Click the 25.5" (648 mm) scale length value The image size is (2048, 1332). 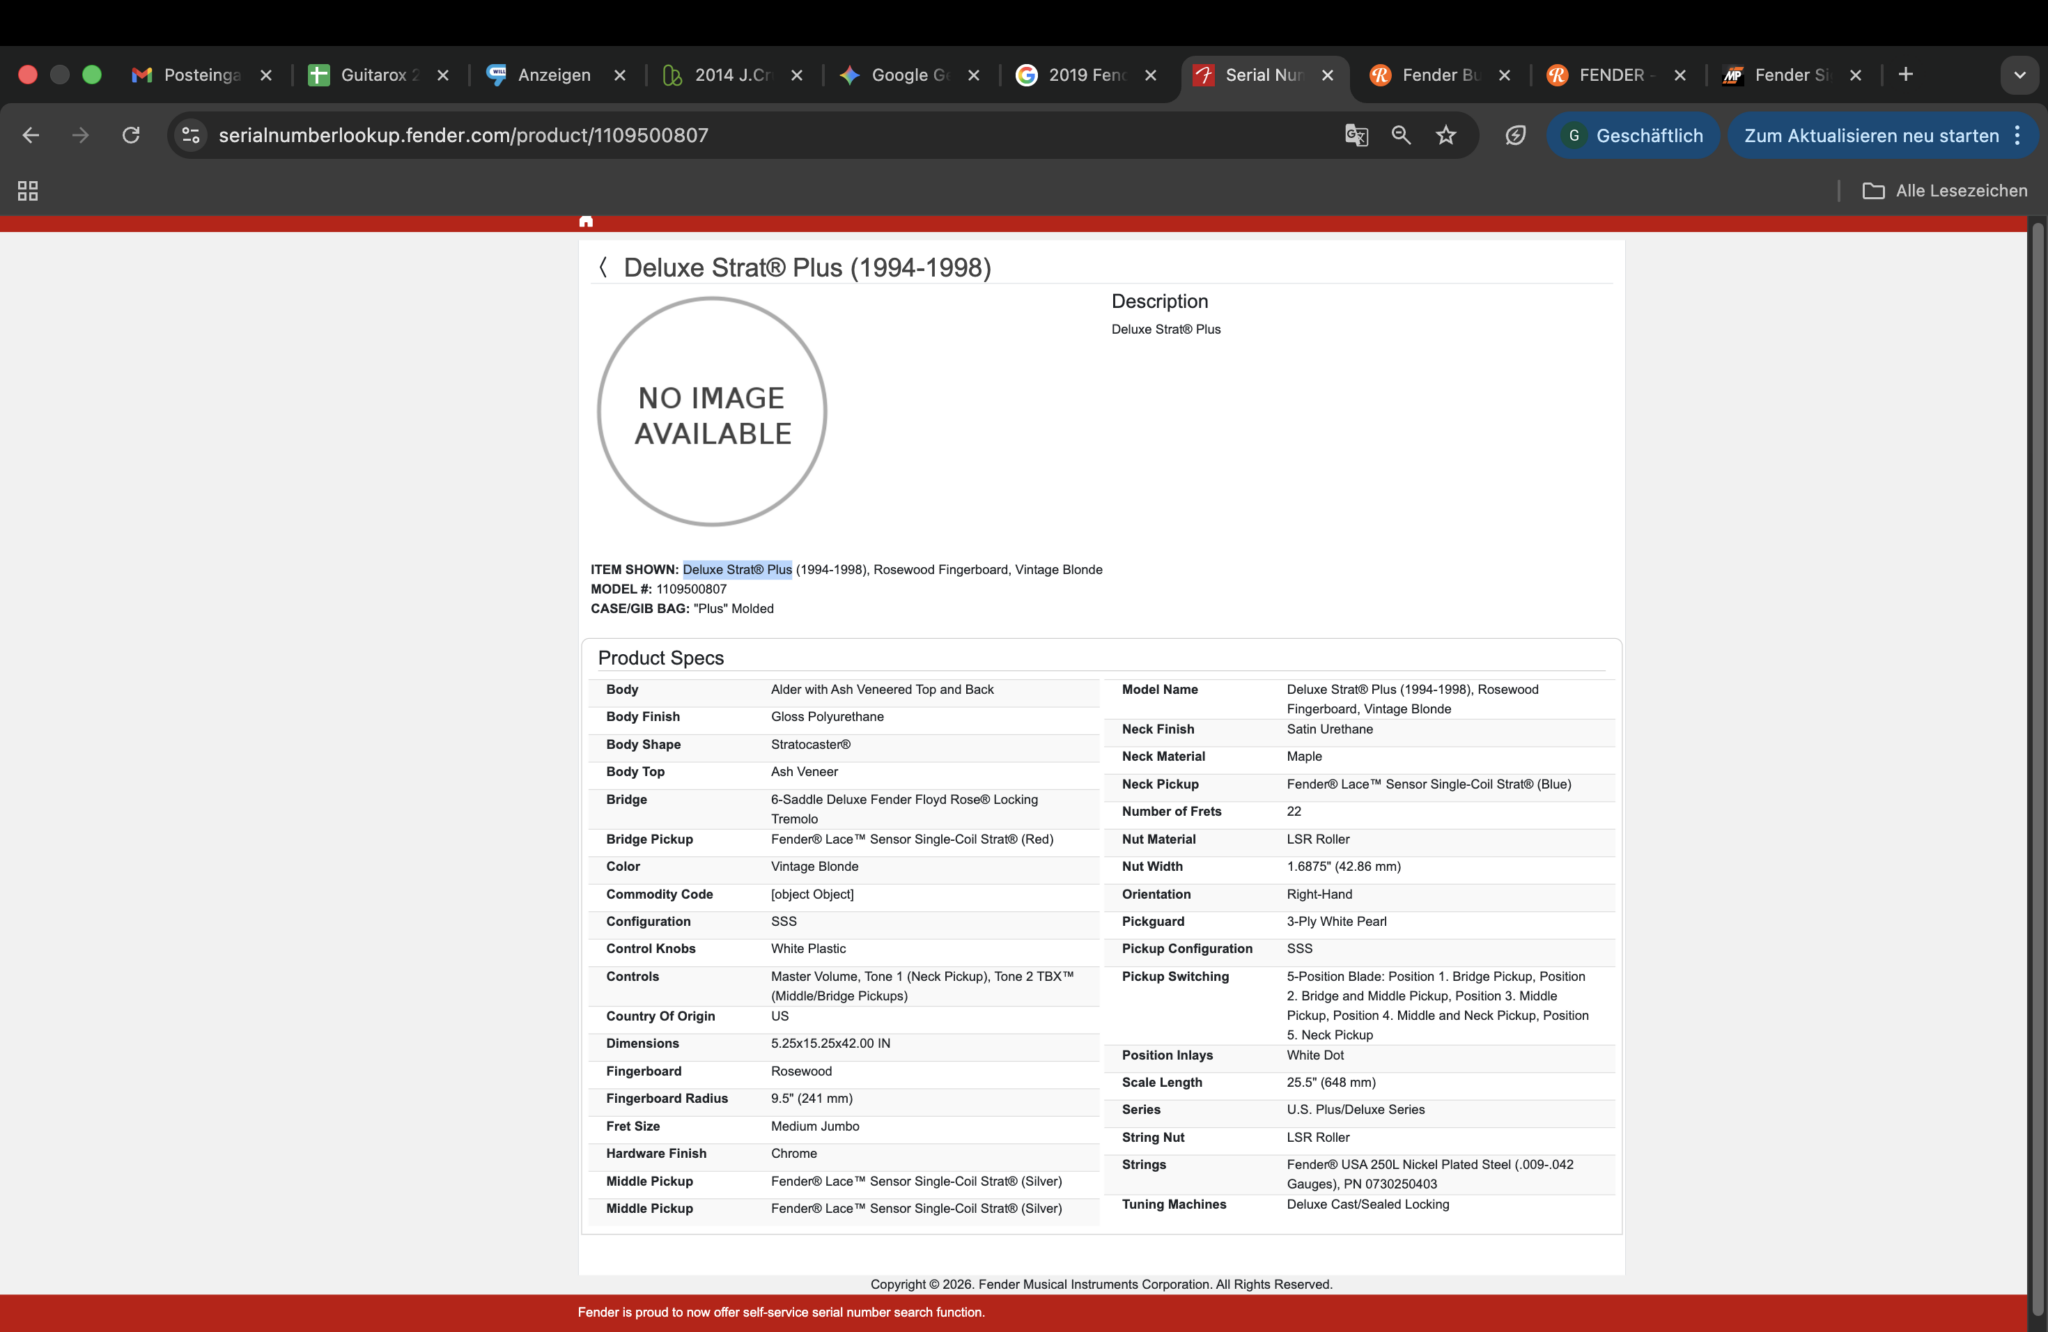point(1331,1083)
